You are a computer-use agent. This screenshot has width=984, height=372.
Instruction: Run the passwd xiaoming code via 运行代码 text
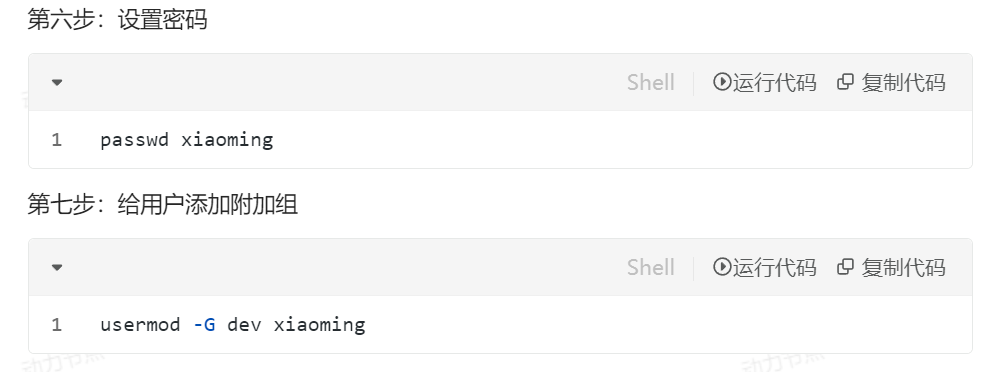[774, 82]
